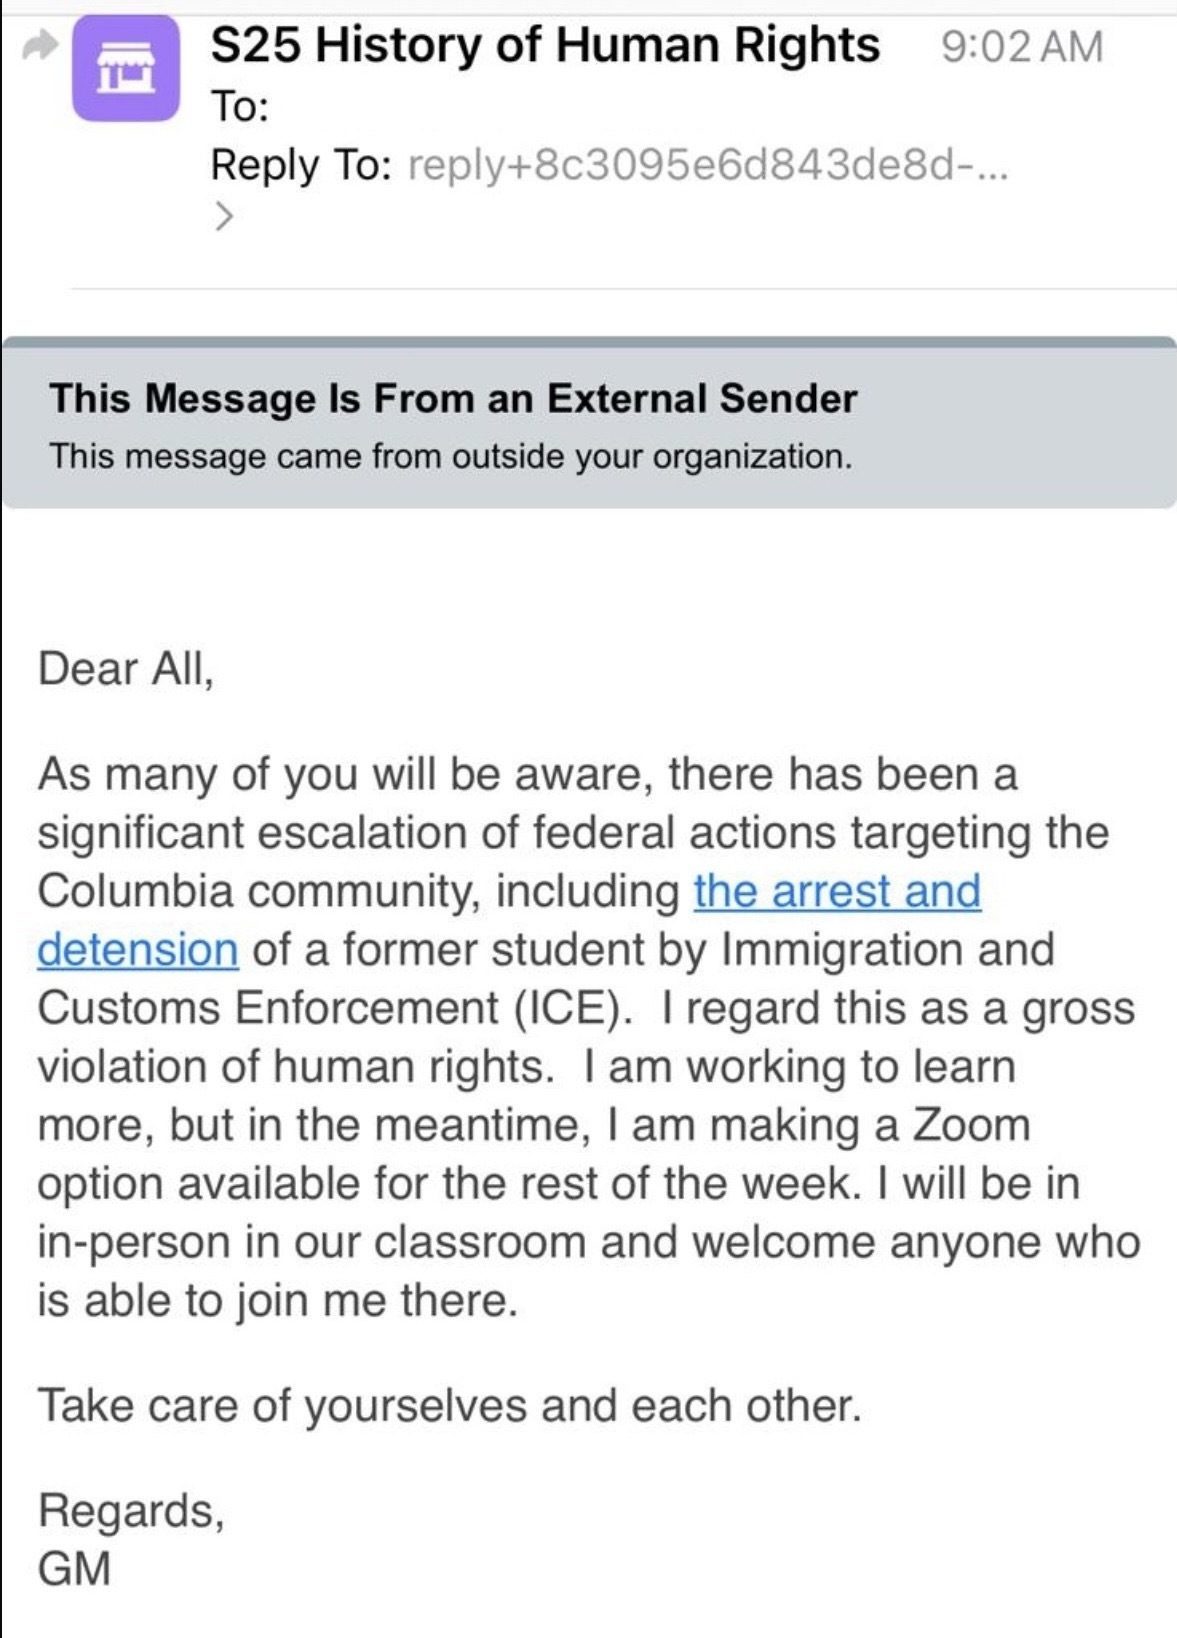
Task: Click the "Regards," closing line
Action: pos(131,1510)
